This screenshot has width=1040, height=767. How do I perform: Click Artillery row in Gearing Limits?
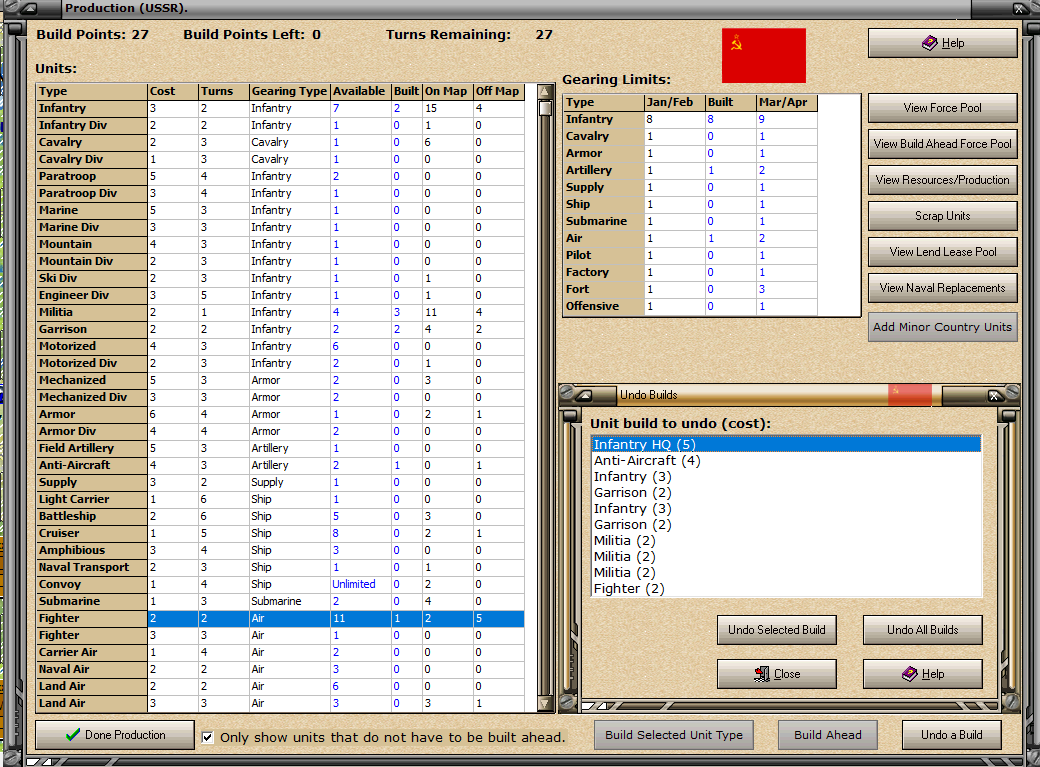pyautogui.click(x=690, y=170)
